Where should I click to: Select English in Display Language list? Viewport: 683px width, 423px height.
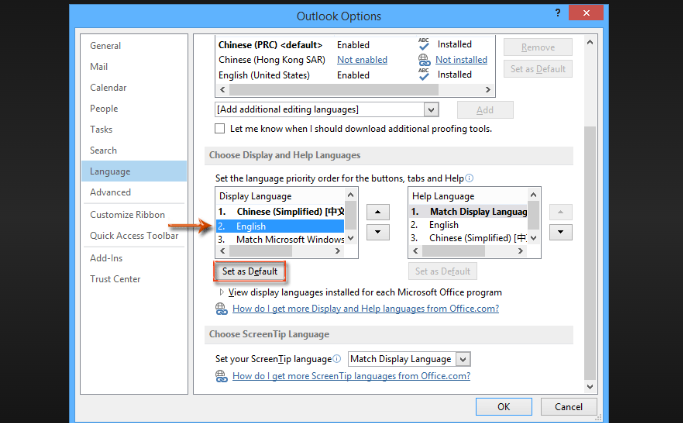click(x=281, y=226)
